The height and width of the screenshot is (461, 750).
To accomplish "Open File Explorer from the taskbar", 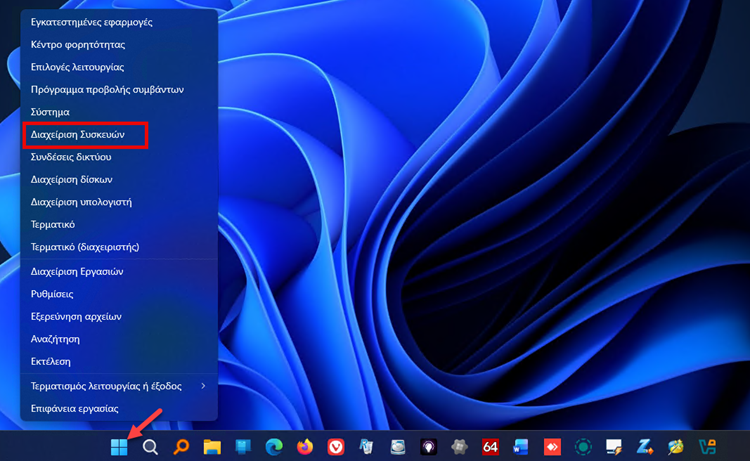I will tap(212, 446).
